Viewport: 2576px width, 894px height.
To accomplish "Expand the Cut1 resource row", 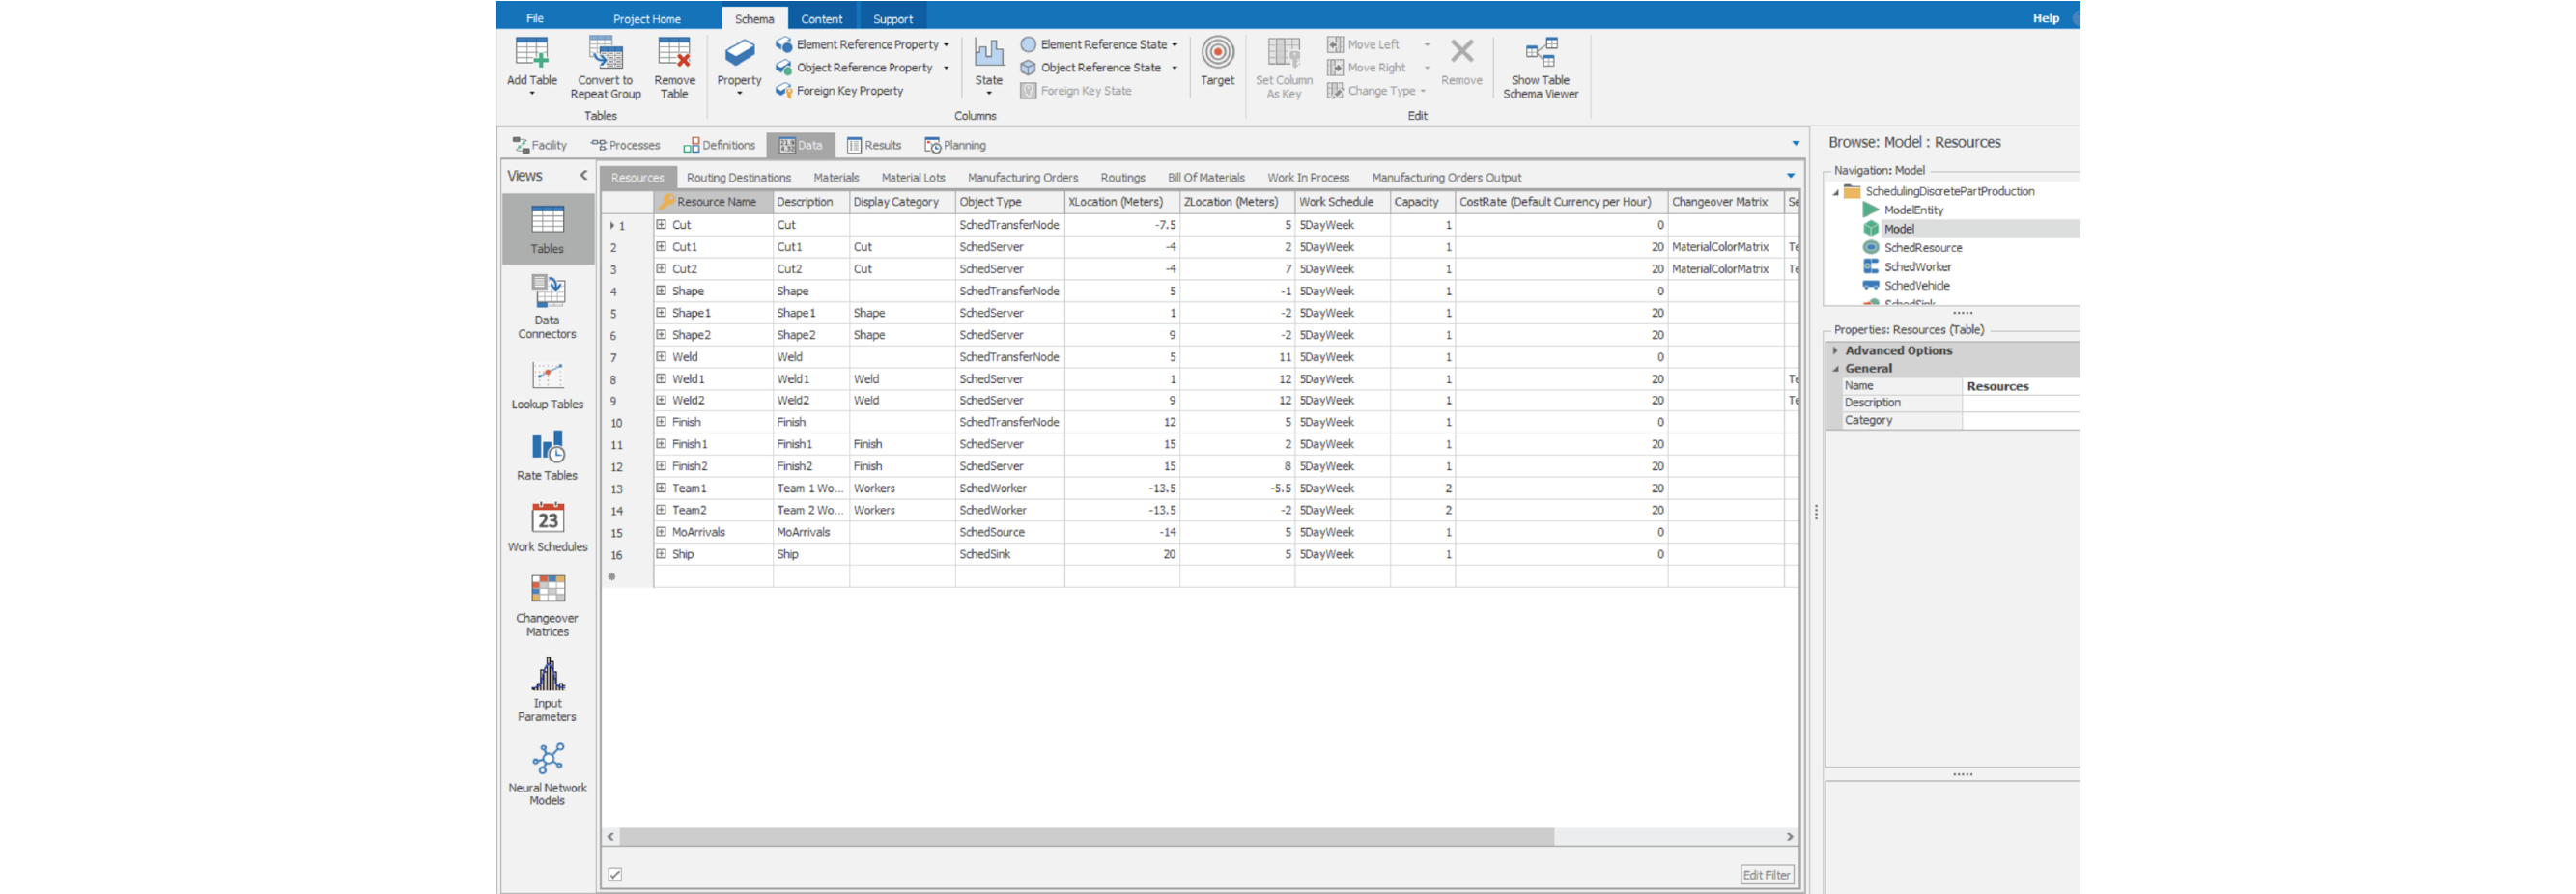I will pos(661,247).
